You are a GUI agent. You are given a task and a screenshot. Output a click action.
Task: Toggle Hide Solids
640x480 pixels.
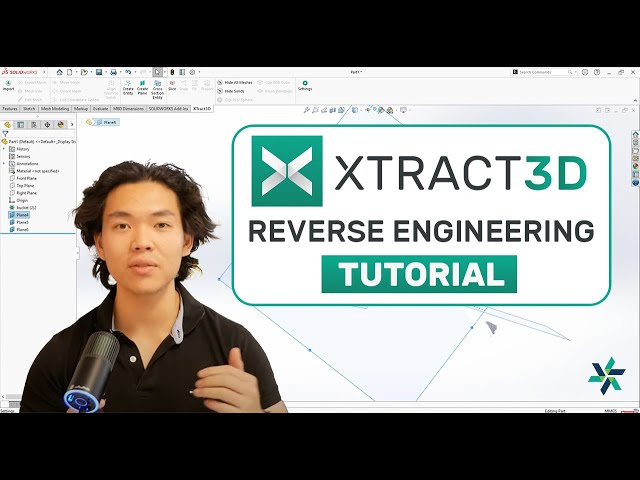[231, 91]
